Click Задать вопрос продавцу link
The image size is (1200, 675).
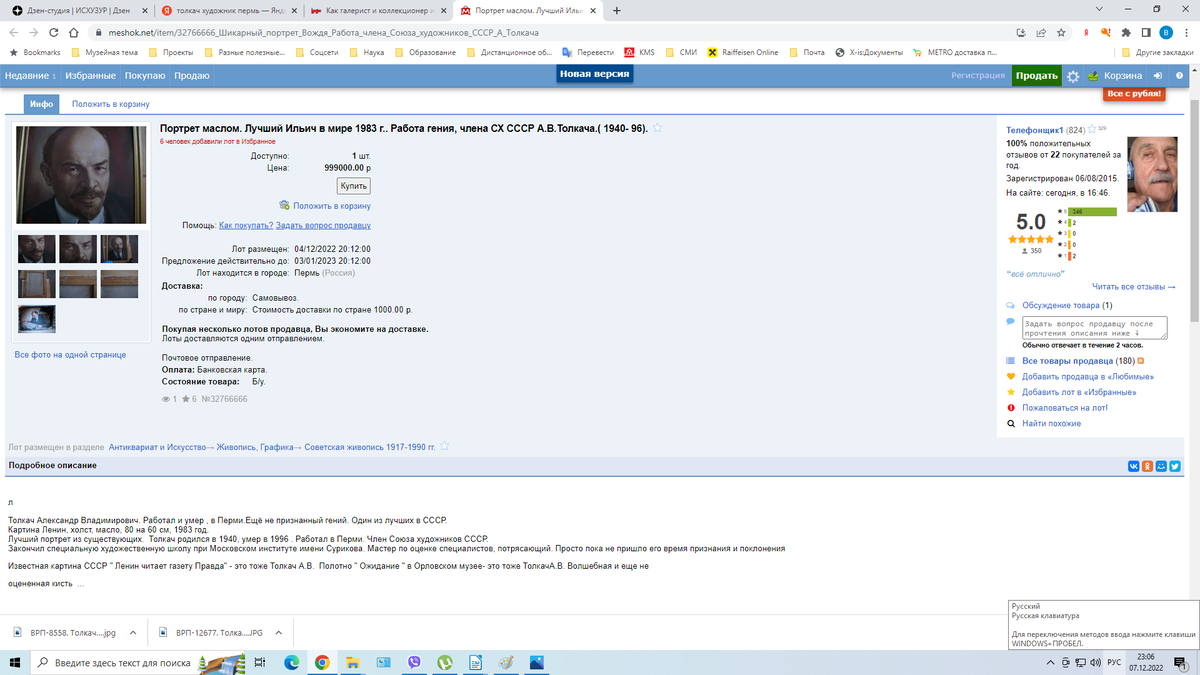tap(323, 226)
